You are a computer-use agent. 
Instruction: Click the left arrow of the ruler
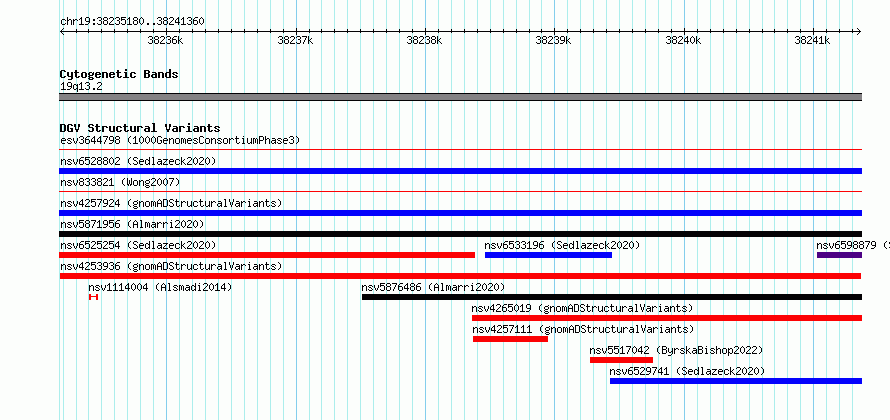[62, 31]
